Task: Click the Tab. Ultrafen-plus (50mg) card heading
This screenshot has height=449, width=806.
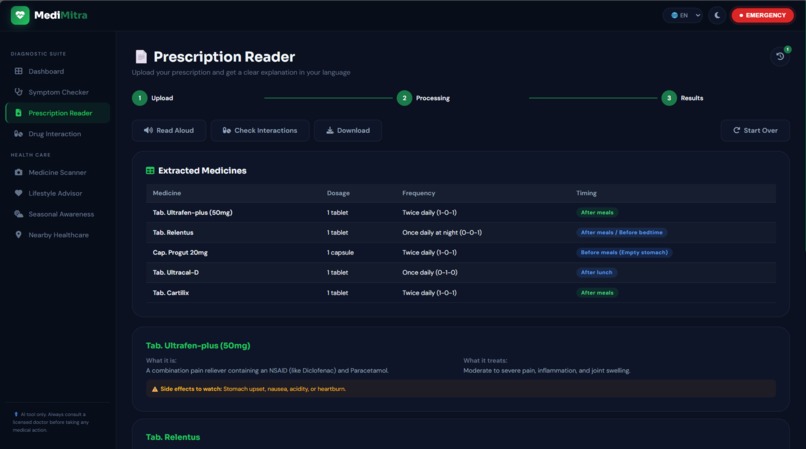Action: point(198,346)
